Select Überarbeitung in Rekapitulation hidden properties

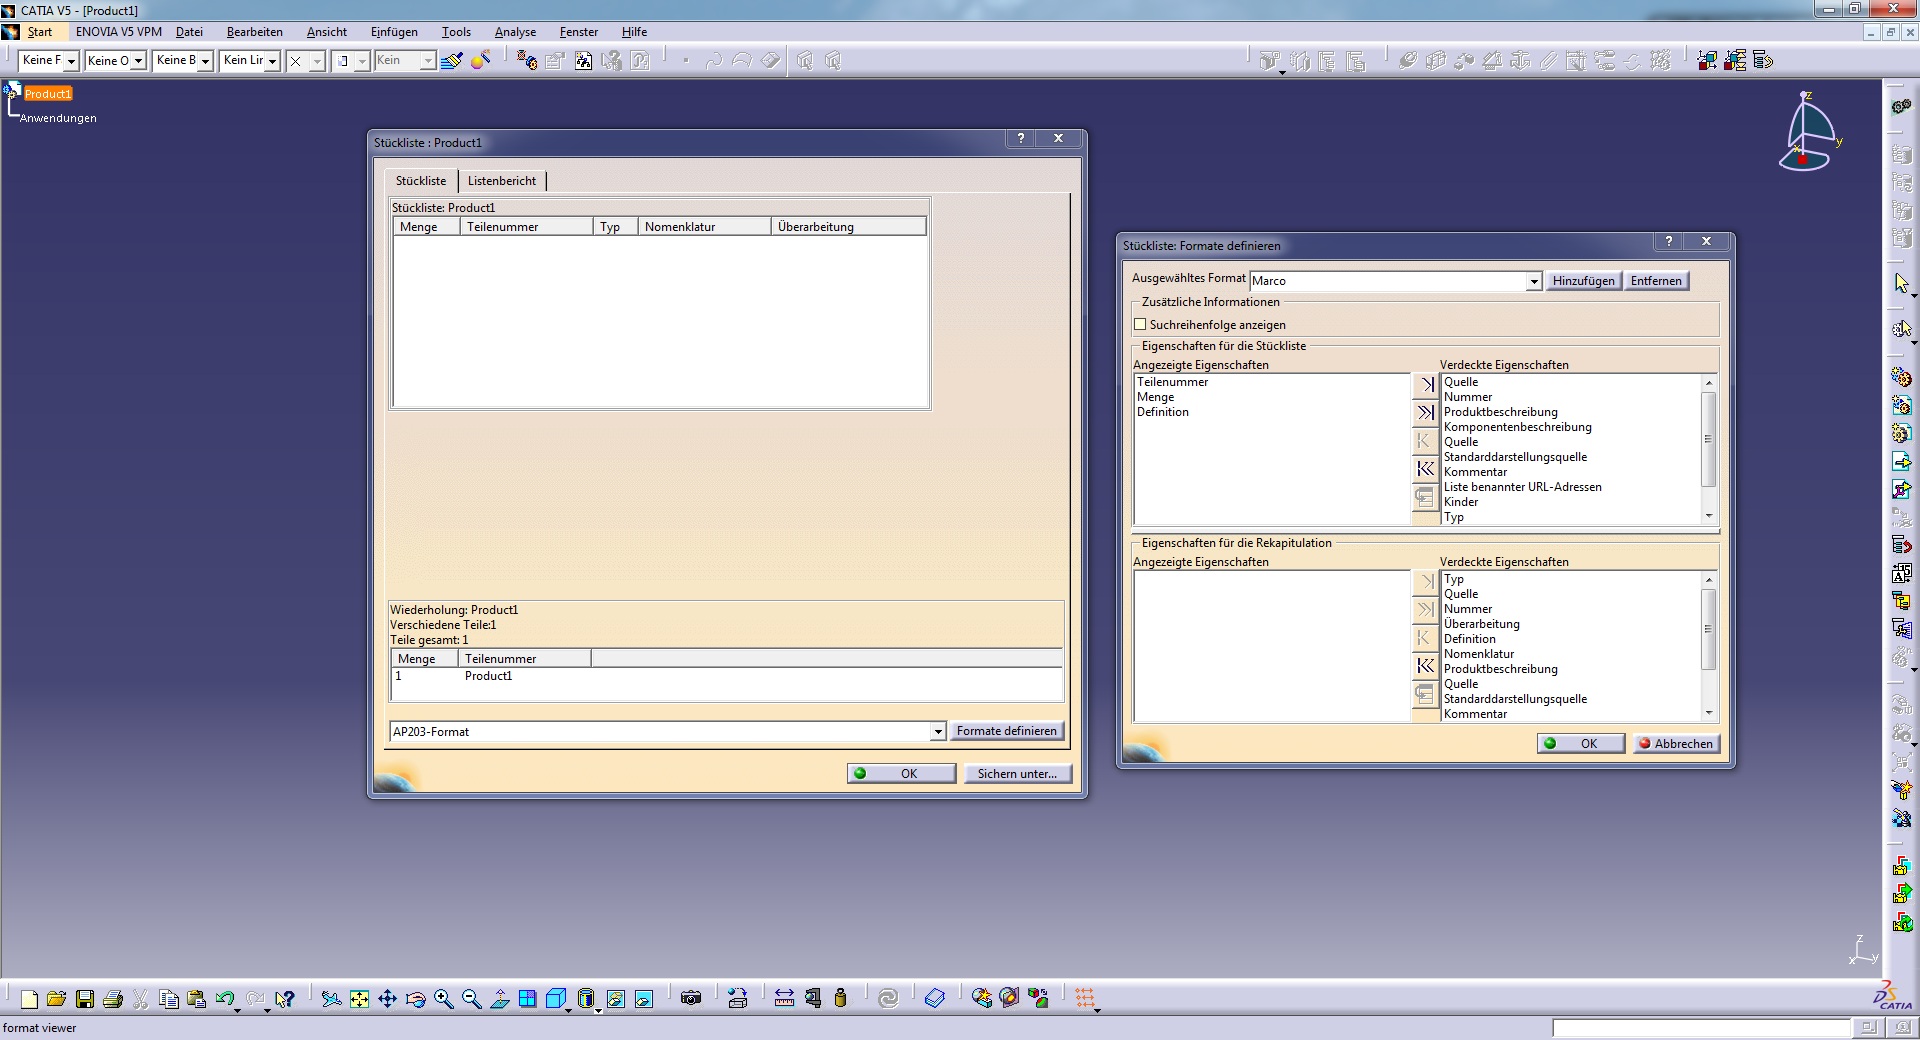point(1481,624)
